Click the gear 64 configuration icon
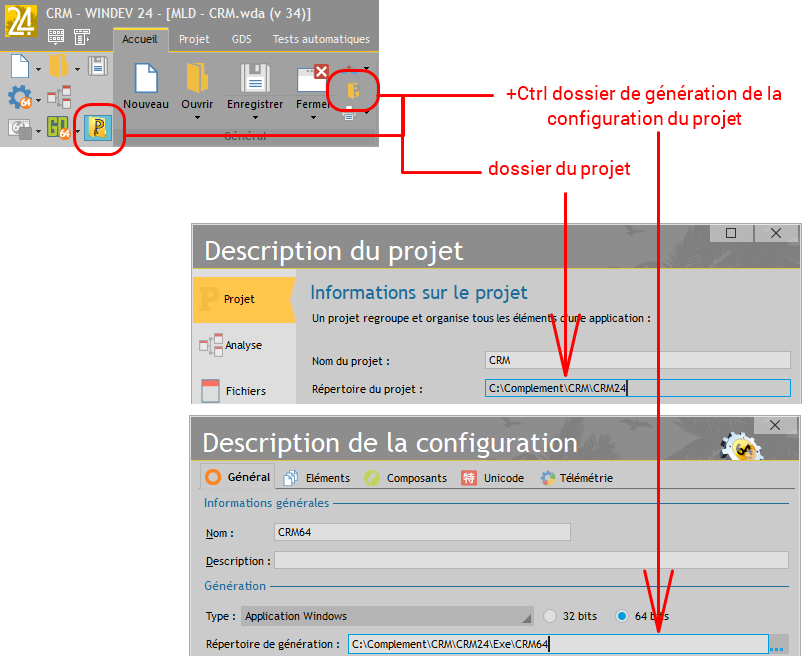 click(x=19, y=97)
